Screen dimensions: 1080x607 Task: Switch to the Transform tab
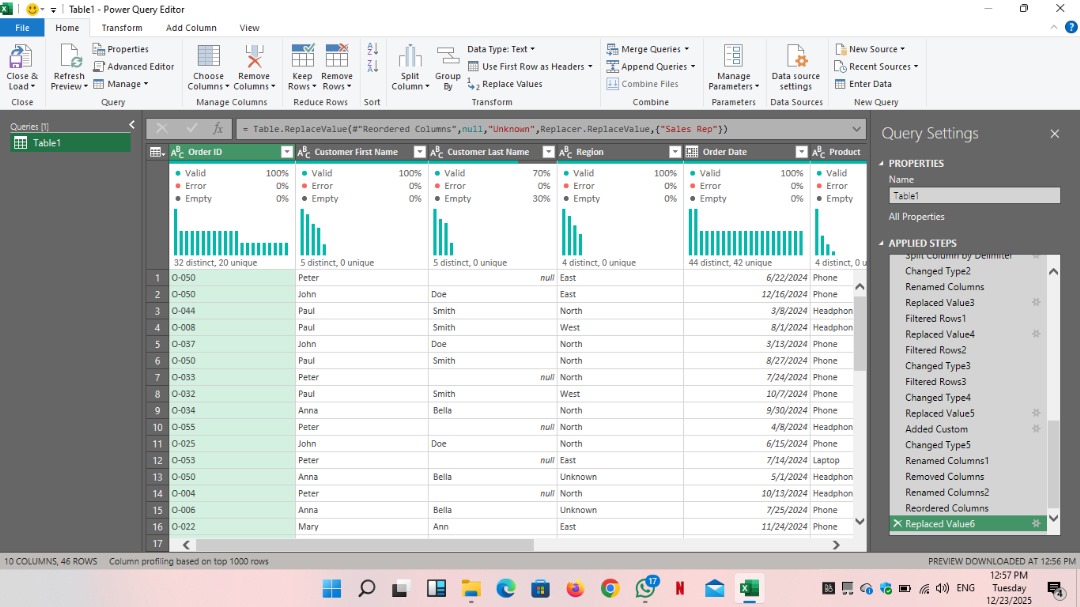click(122, 28)
